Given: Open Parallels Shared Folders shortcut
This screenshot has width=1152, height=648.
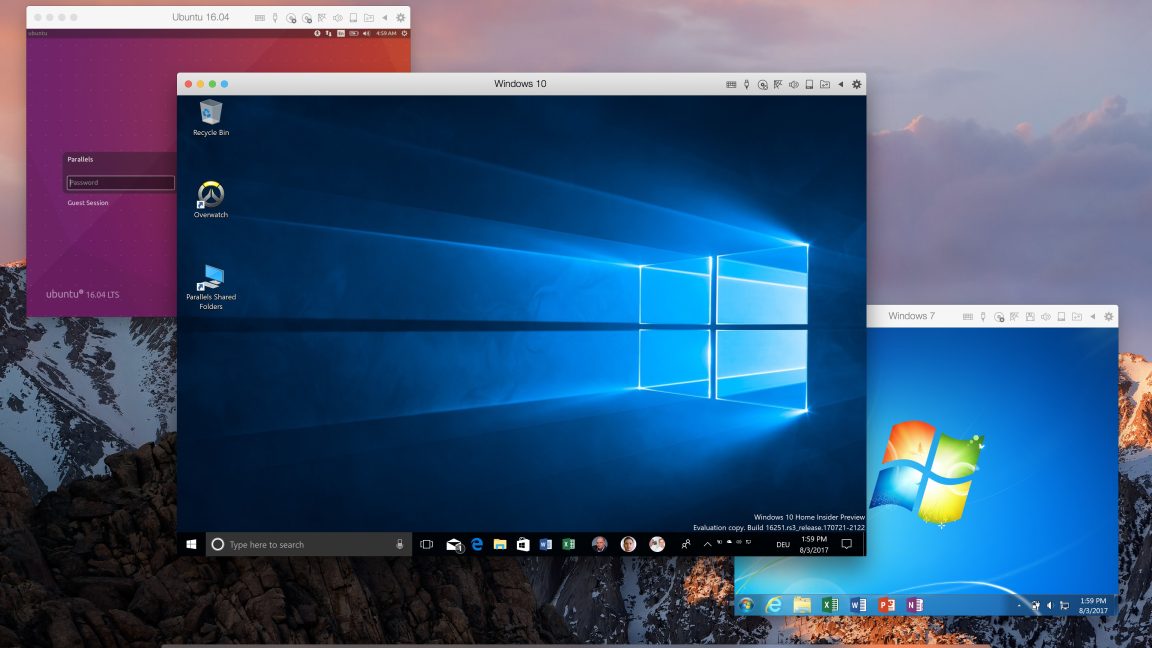Looking at the screenshot, I should 211,287.
